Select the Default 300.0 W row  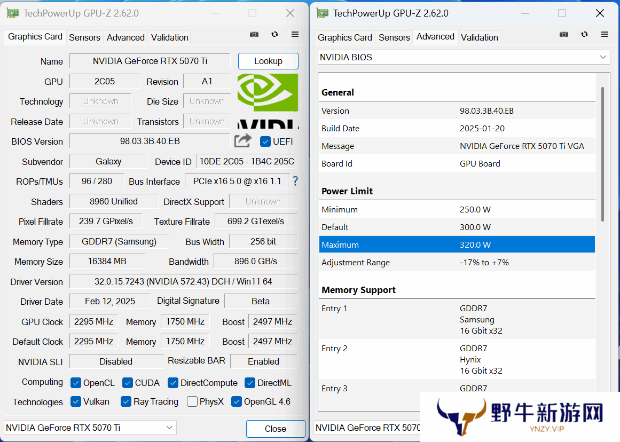457,227
